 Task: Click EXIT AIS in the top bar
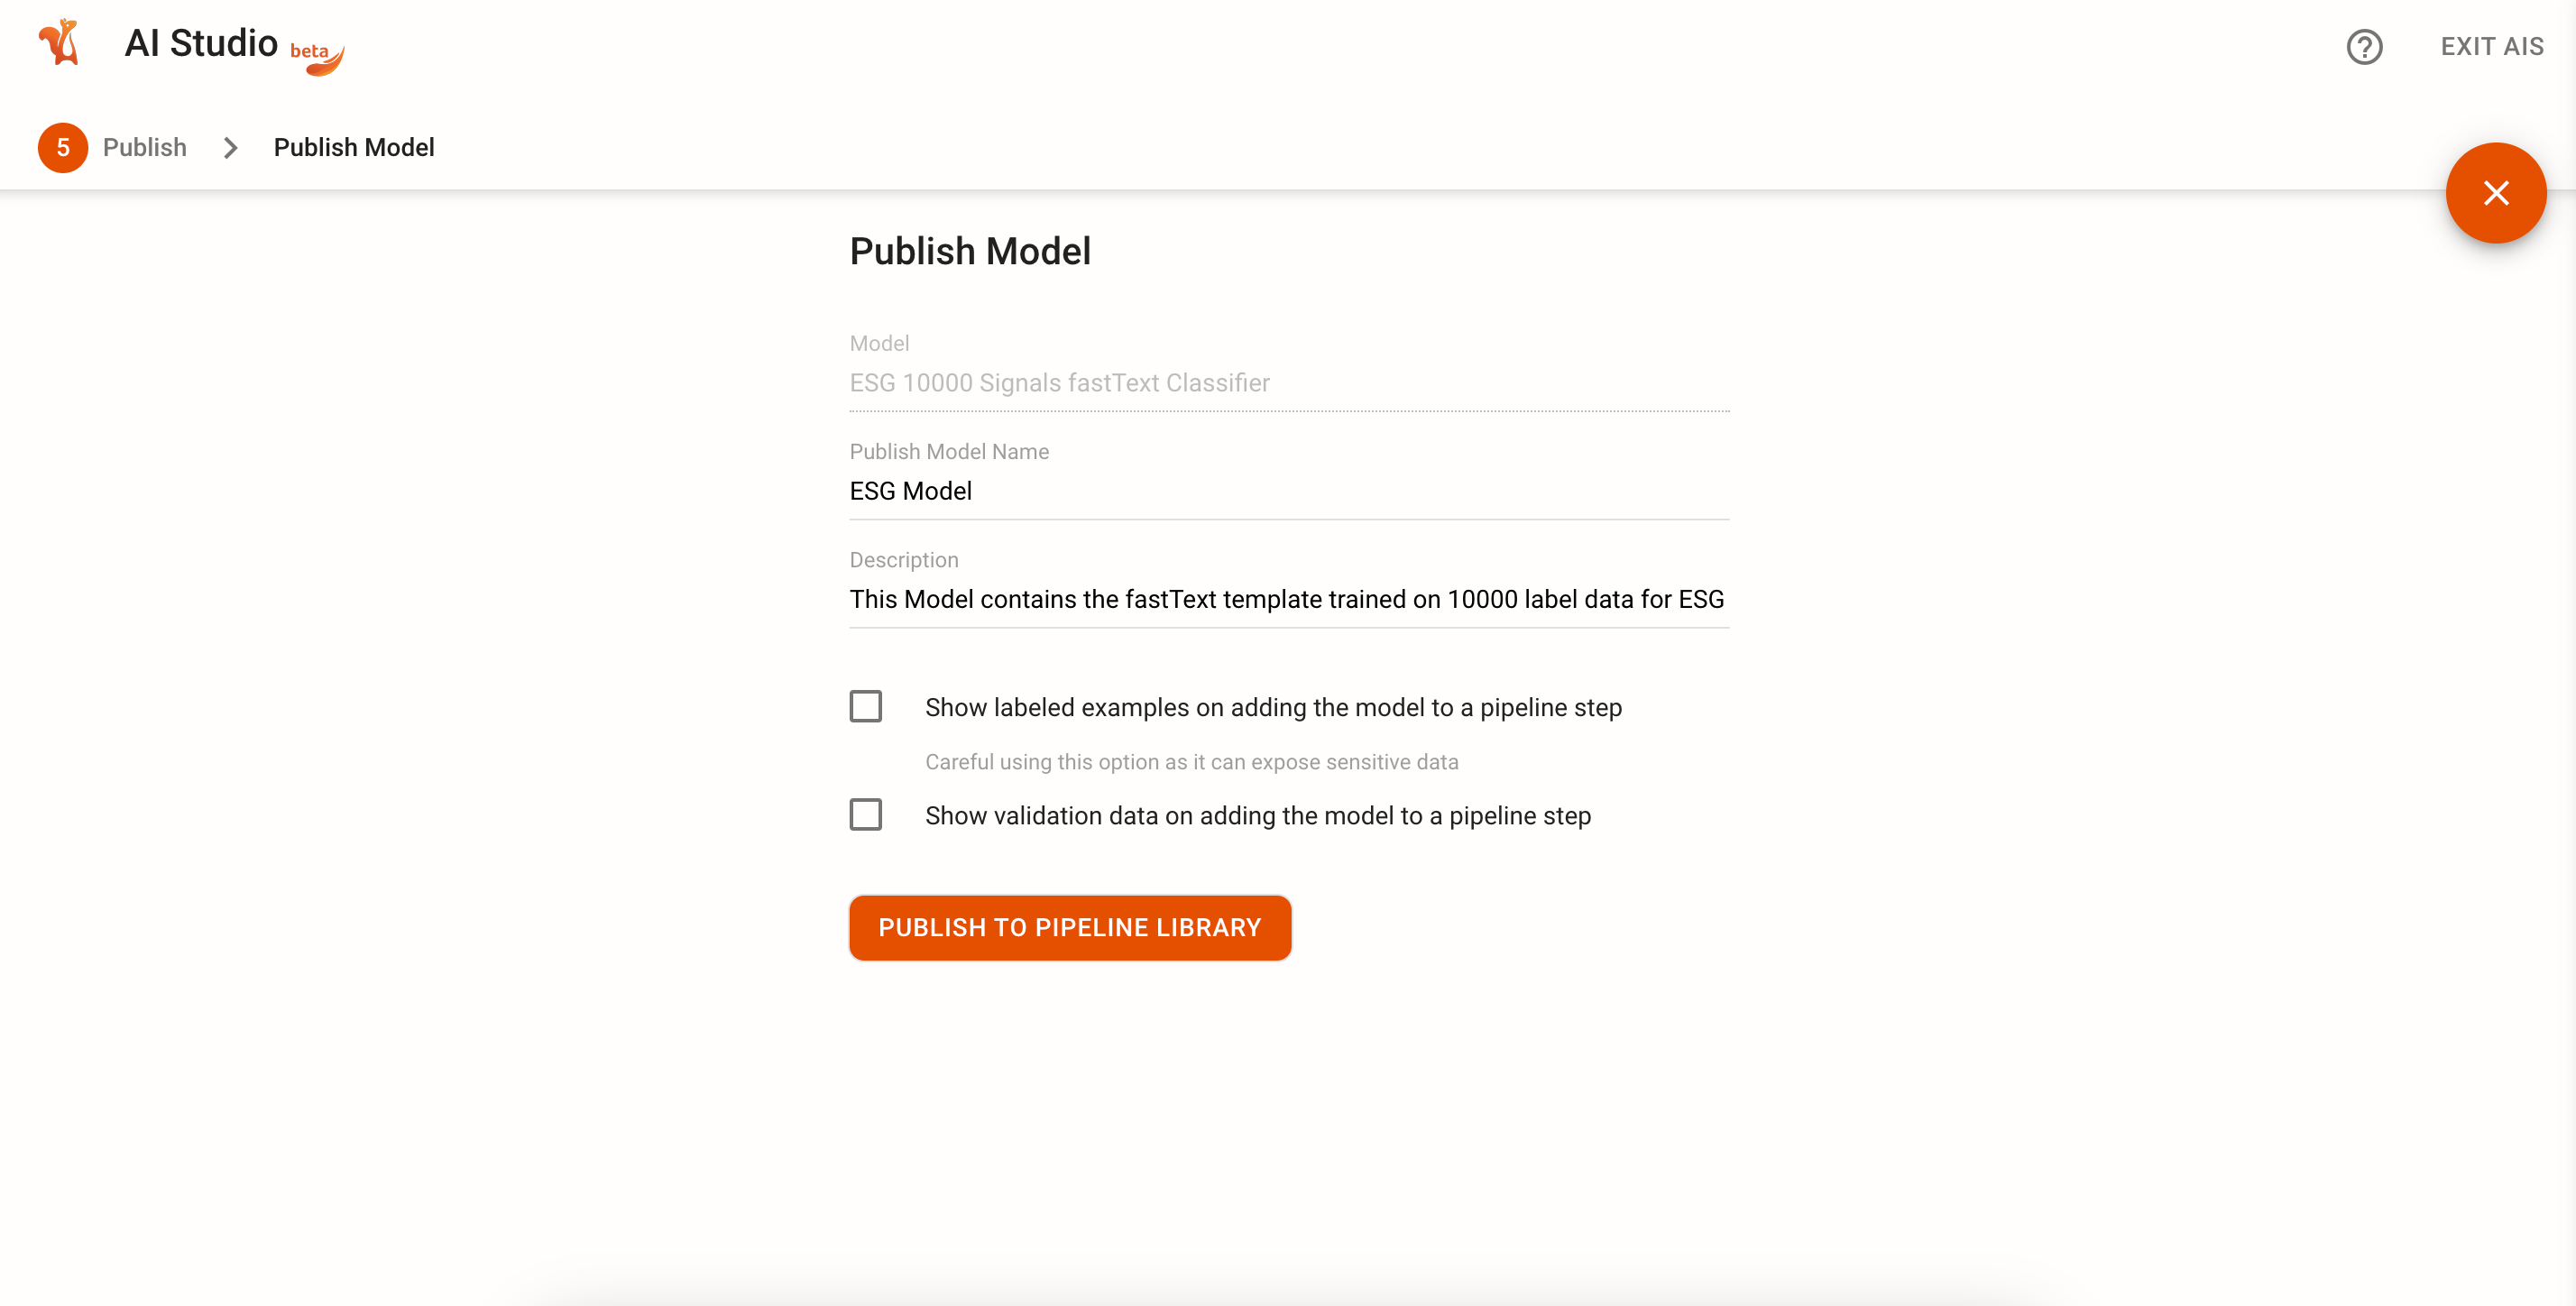point(2491,46)
